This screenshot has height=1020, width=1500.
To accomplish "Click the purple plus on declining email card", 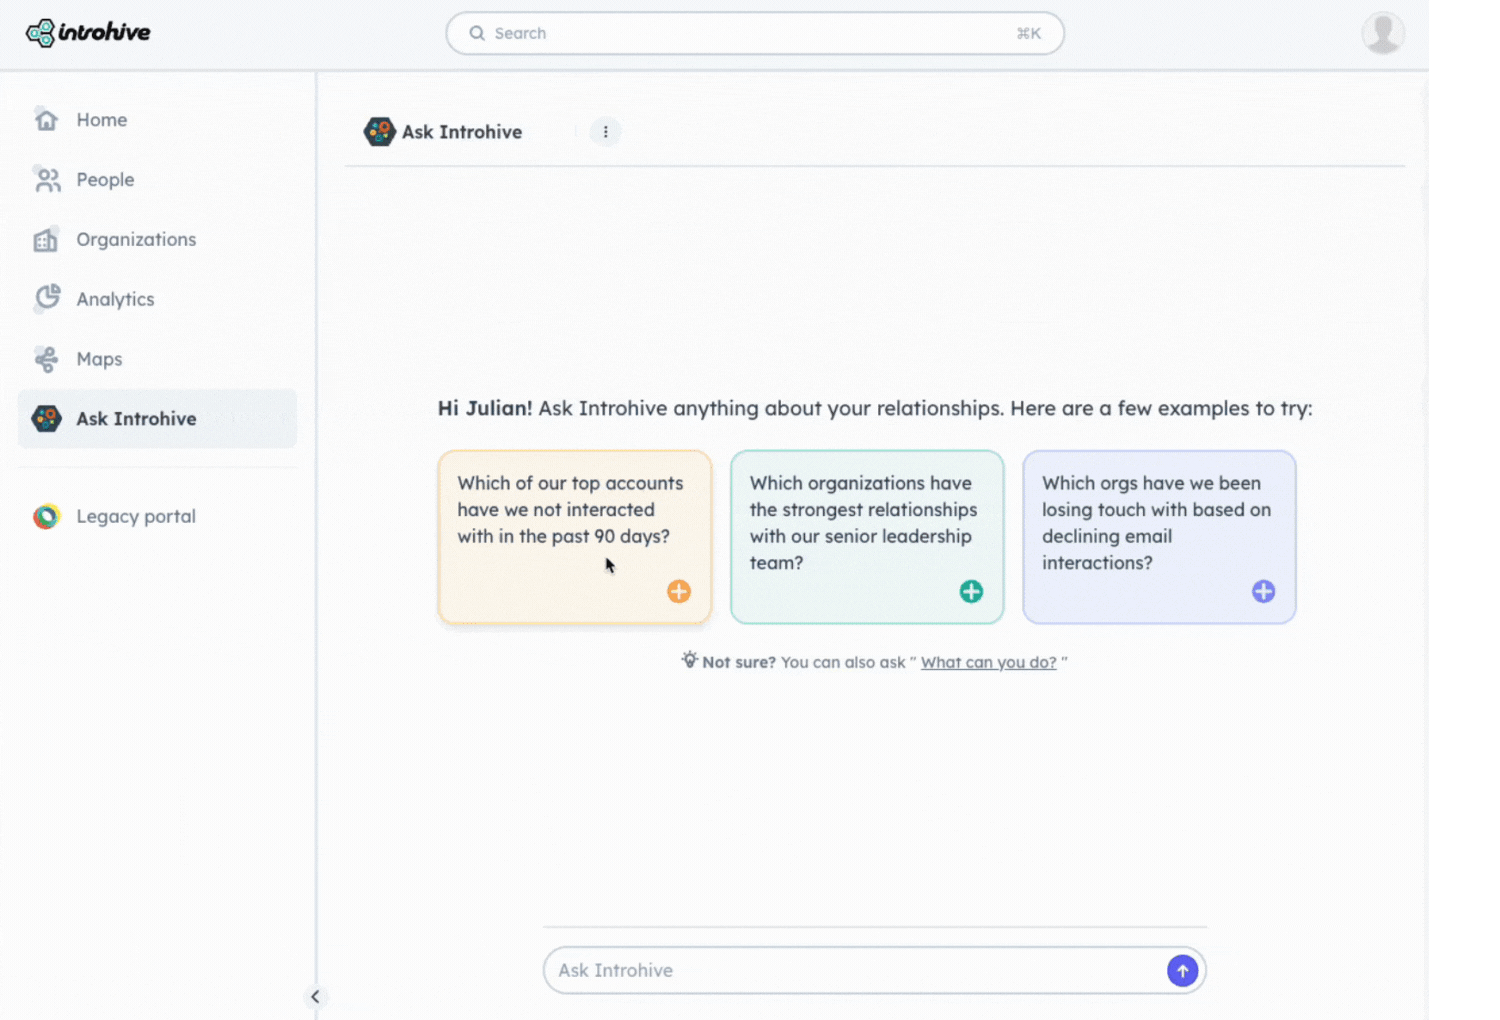I will point(1263,592).
